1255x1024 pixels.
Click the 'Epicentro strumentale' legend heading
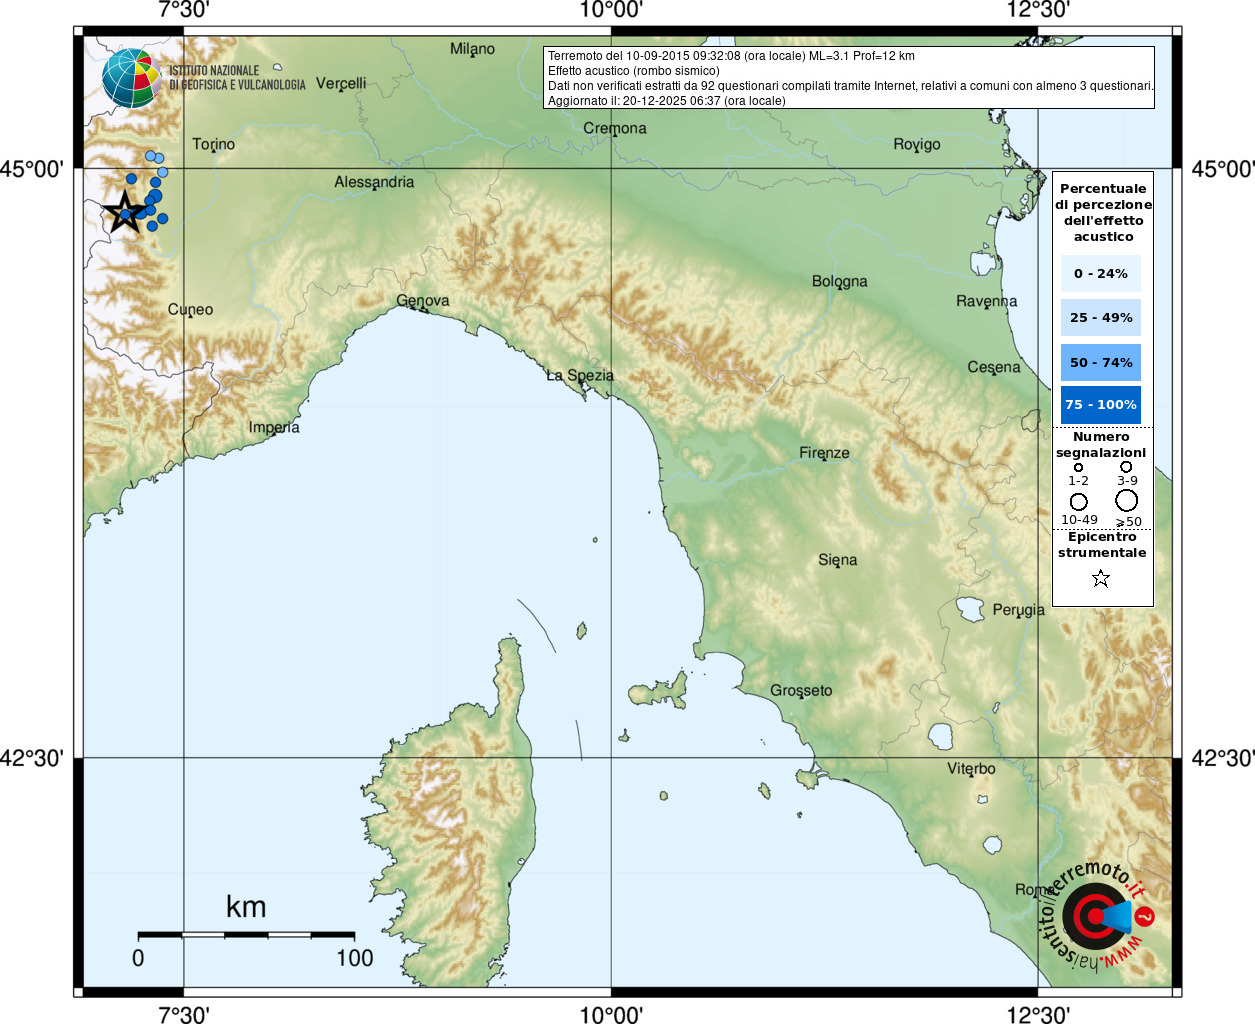pyautogui.click(x=1102, y=545)
